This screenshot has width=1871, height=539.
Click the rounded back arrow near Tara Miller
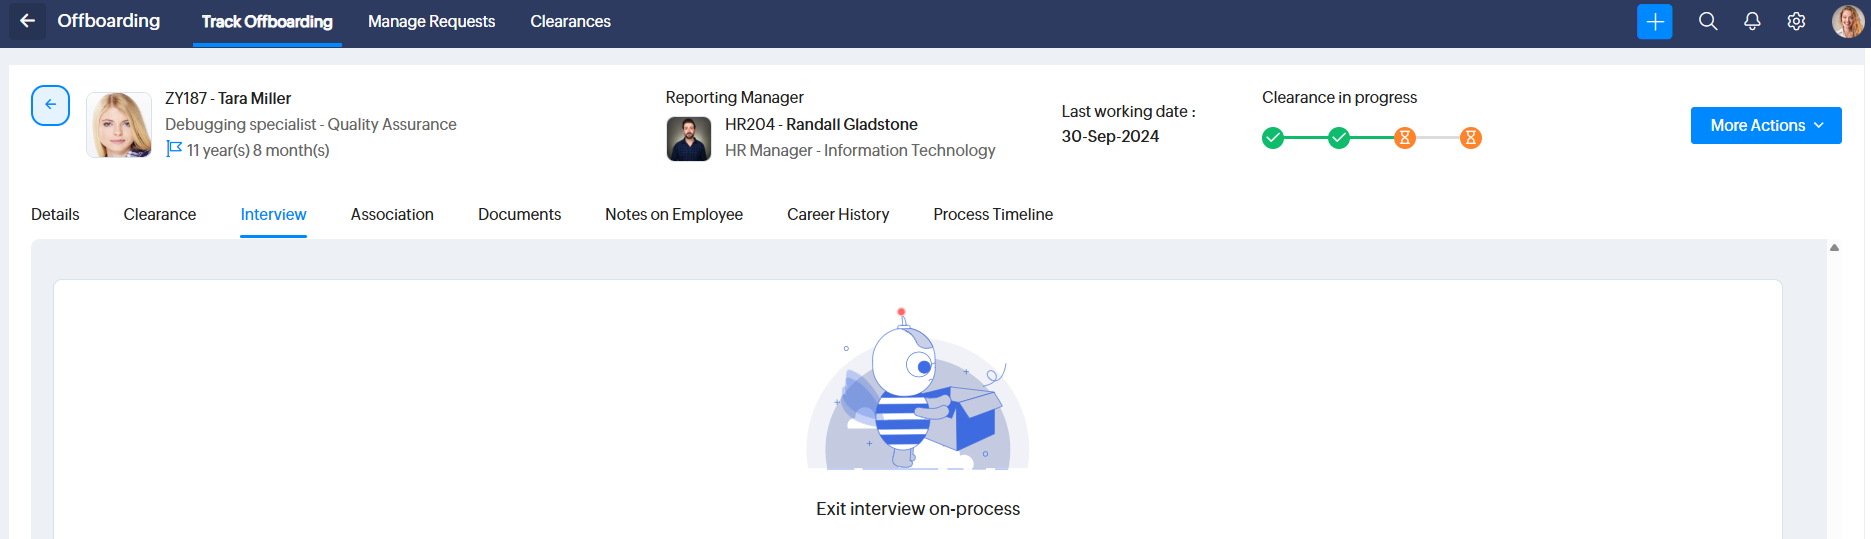pos(50,105)
